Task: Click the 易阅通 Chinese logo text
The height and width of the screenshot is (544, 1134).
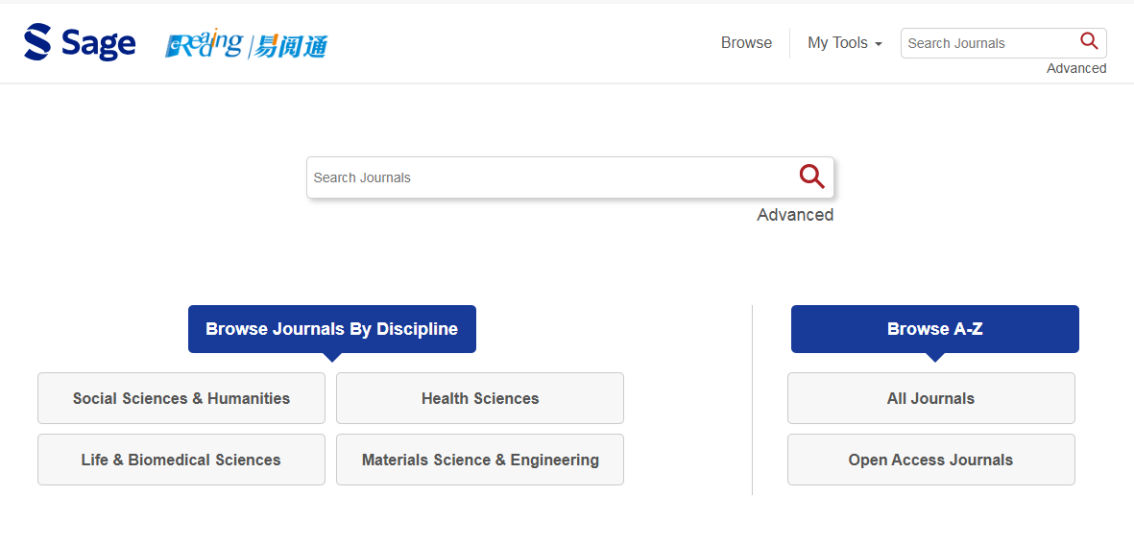Action: 291,45
